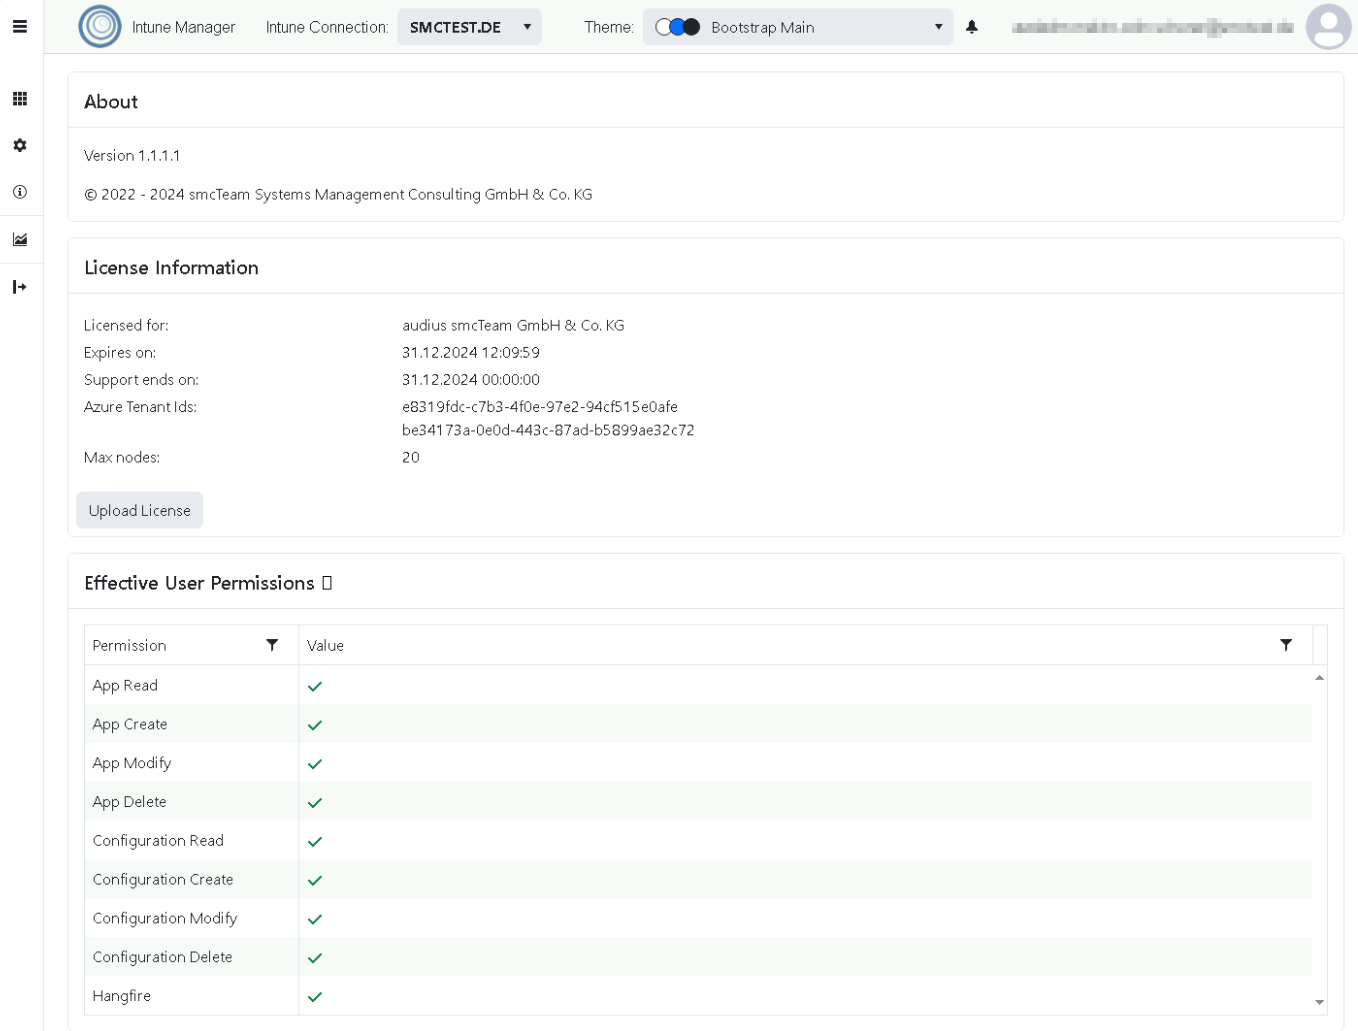The width and height of the screenshot is (1358, 1031).
Task: Click the sign-out arrow sidebar icon
Action: tap(20, 287)
